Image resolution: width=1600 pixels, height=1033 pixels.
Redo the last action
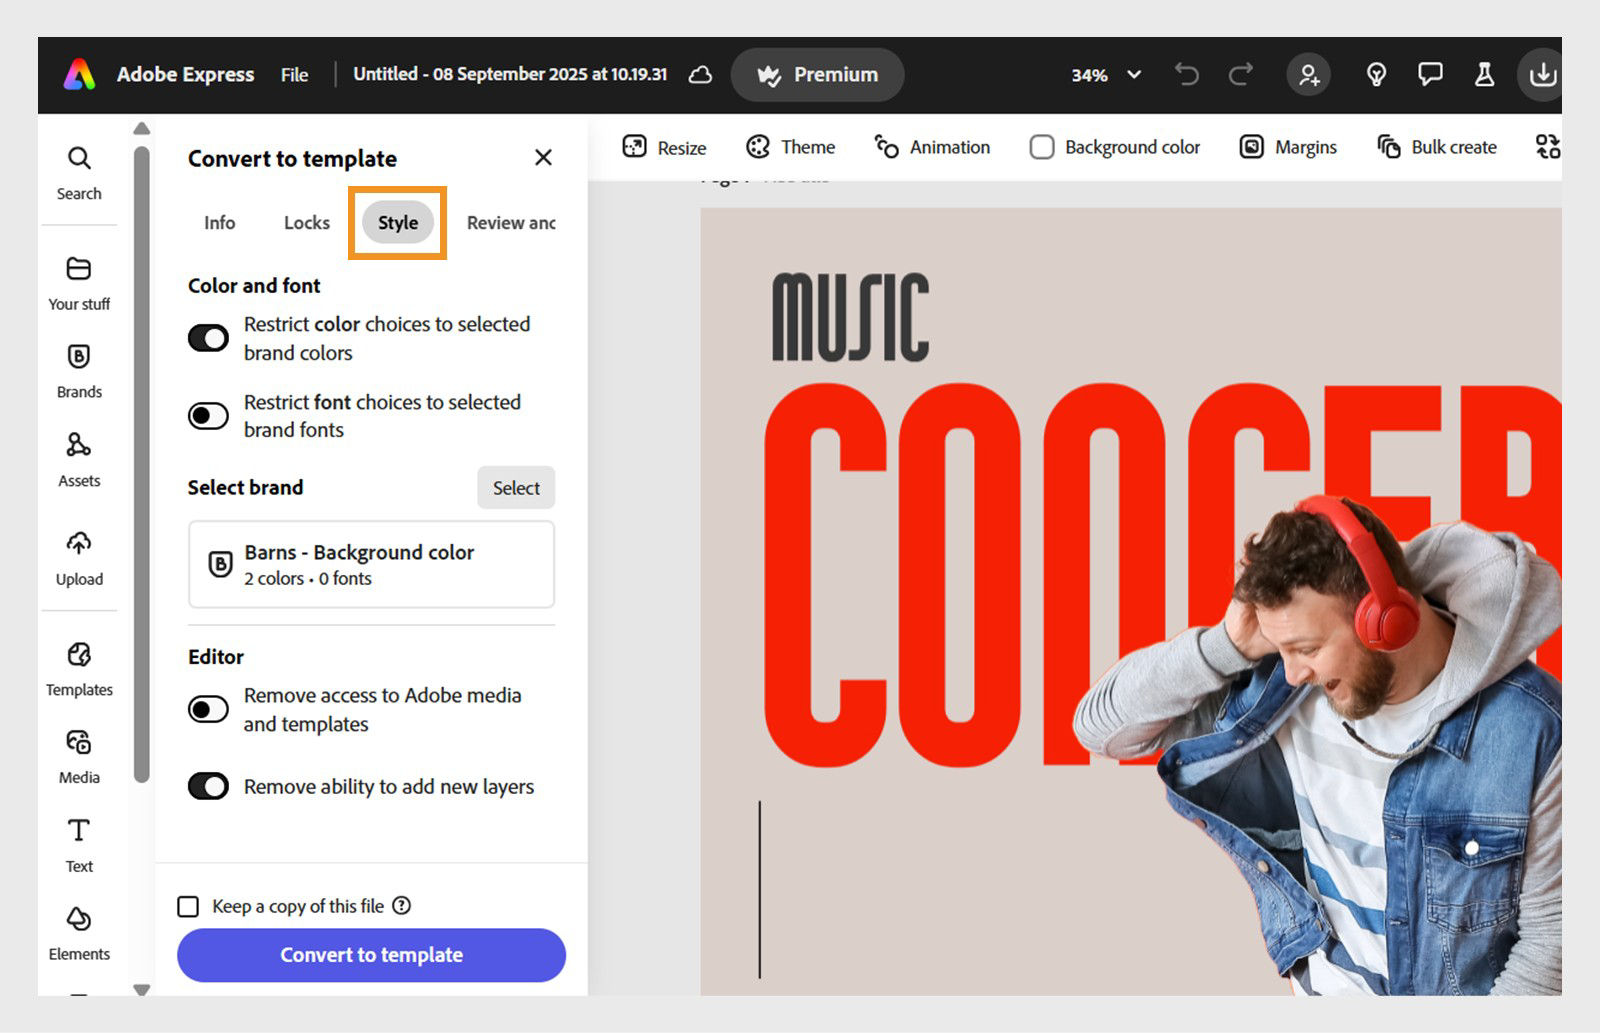(x=1241, y=75)
